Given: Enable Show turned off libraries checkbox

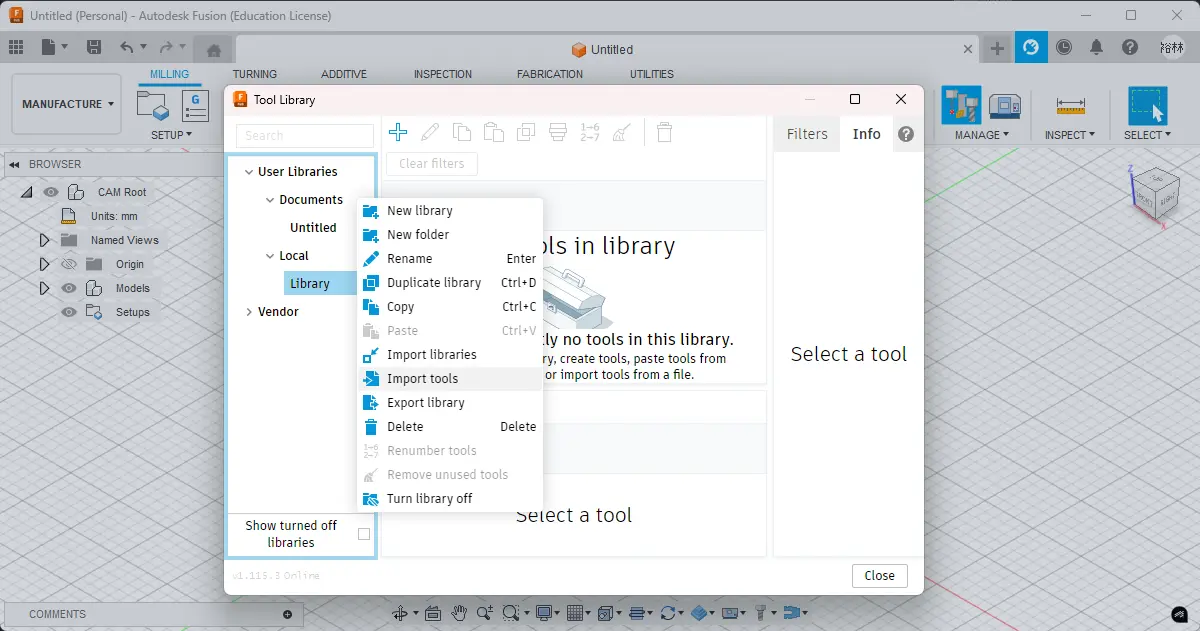Looking at the screenshot, I should click(364, 534).
